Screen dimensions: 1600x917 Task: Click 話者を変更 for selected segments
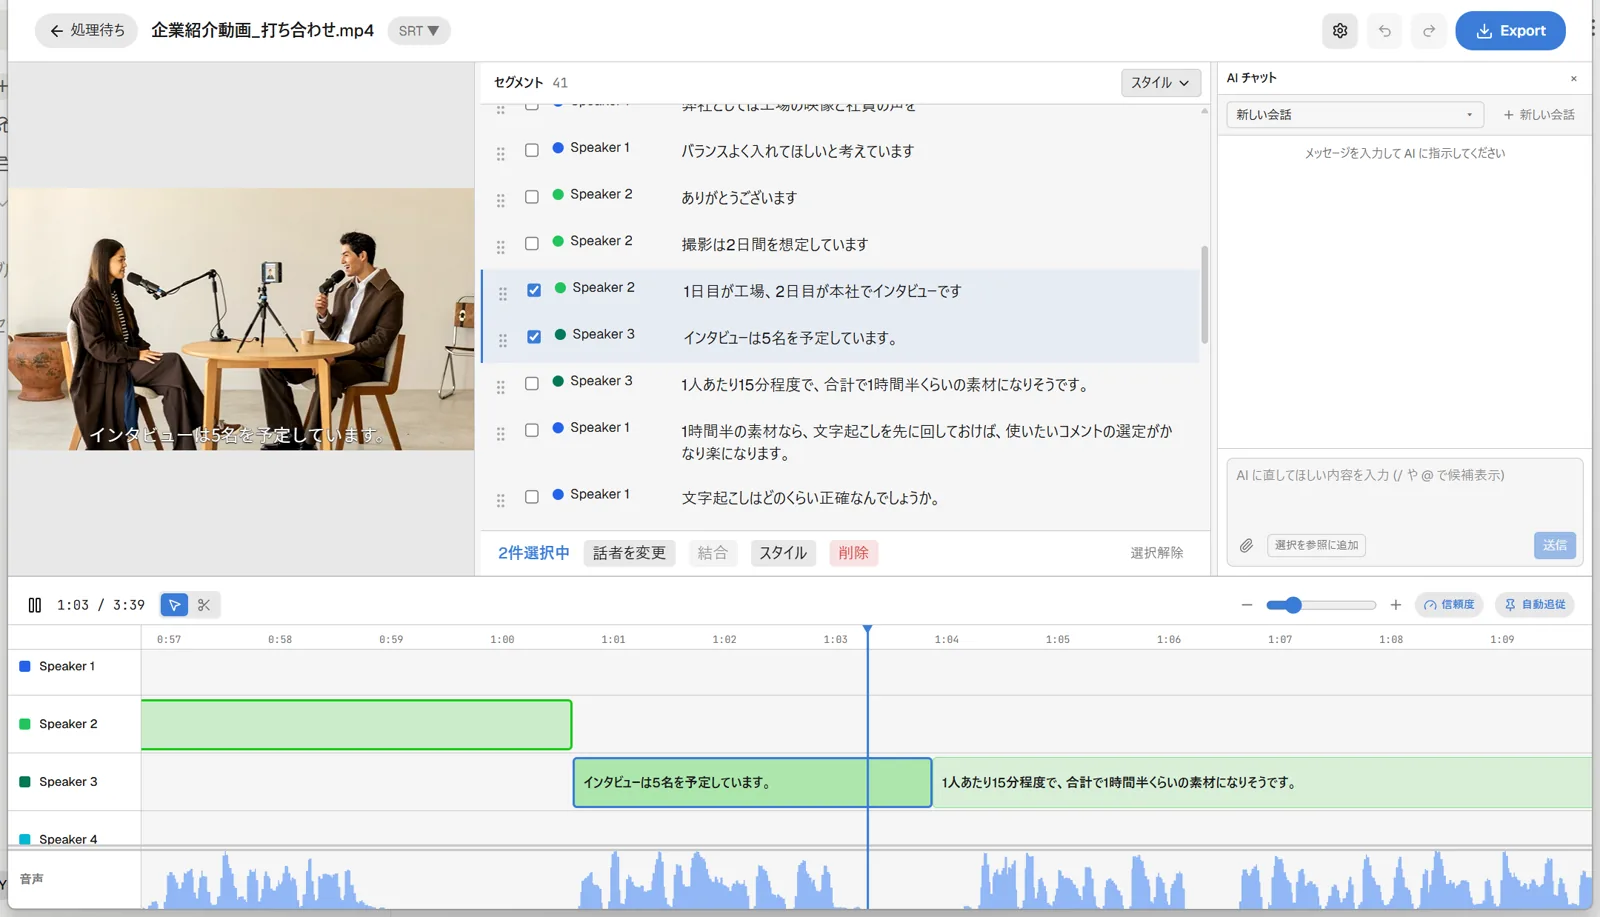tap(629, 553)
